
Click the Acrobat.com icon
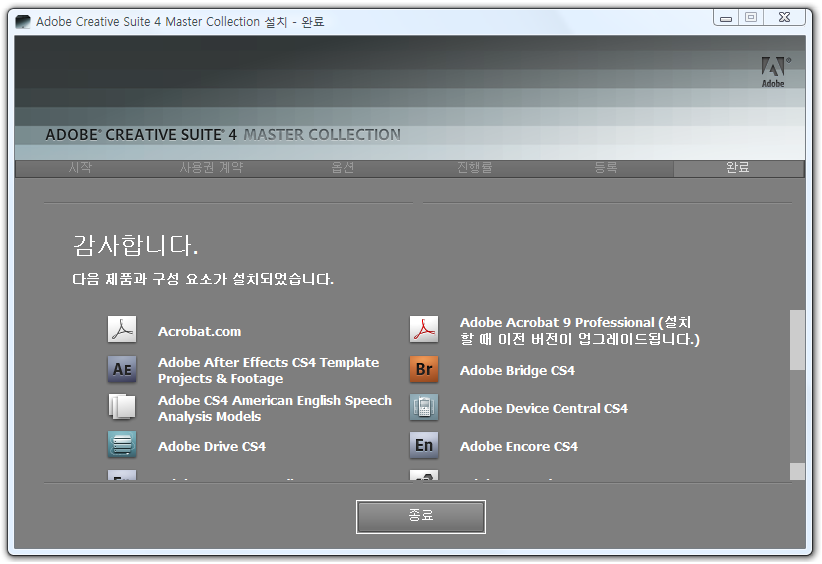coord(122,330)
